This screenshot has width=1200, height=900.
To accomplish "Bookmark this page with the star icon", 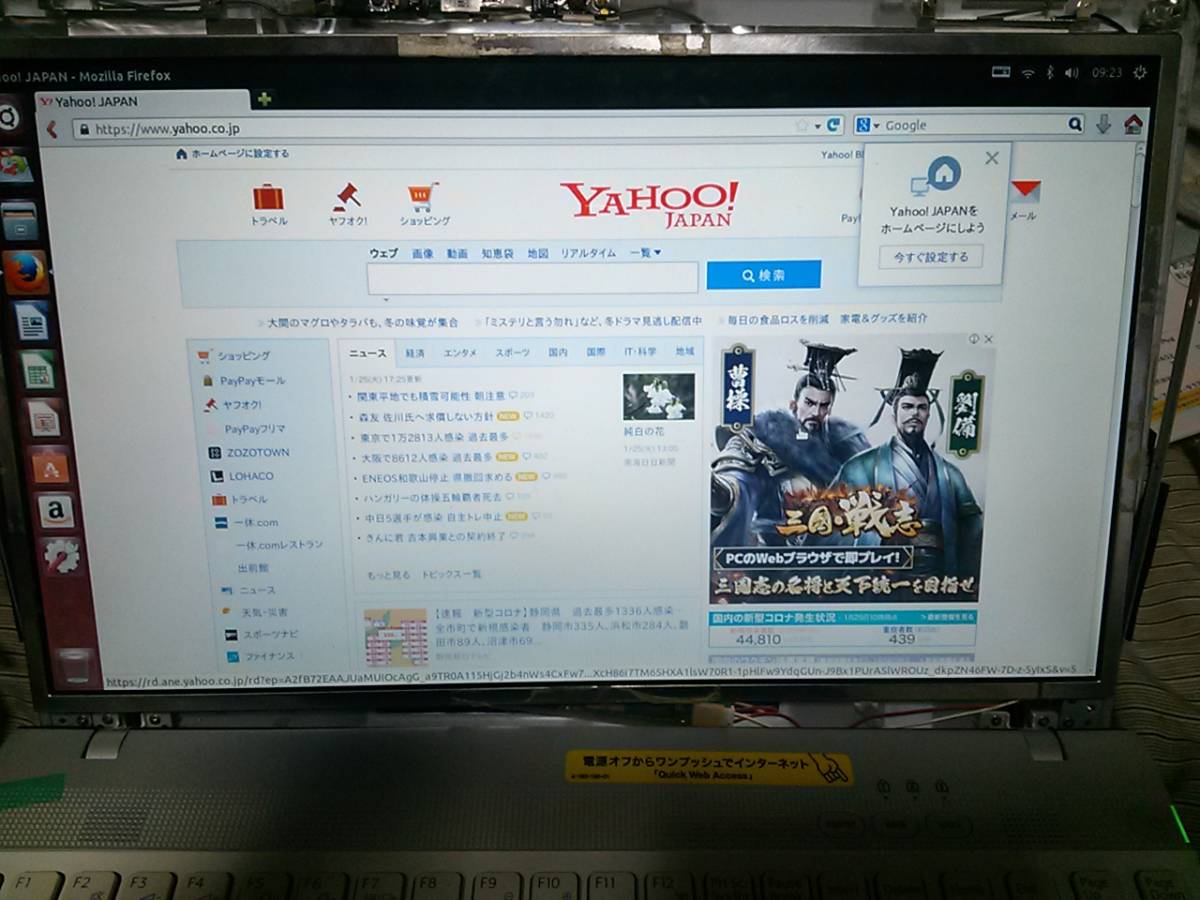I will coord(802,126).
